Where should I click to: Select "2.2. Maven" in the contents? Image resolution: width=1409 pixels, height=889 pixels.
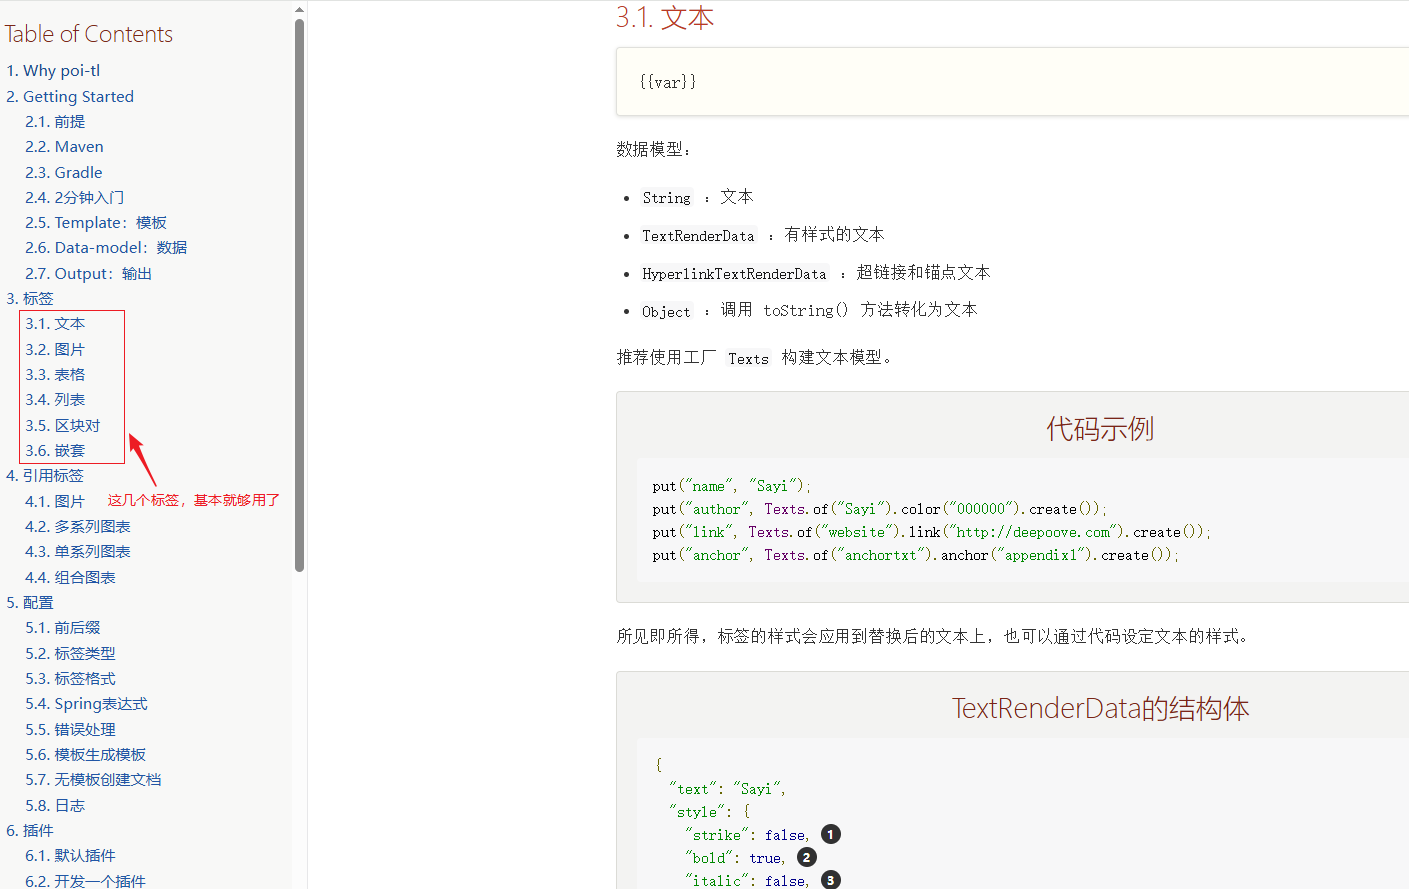[x=64, y=146]
